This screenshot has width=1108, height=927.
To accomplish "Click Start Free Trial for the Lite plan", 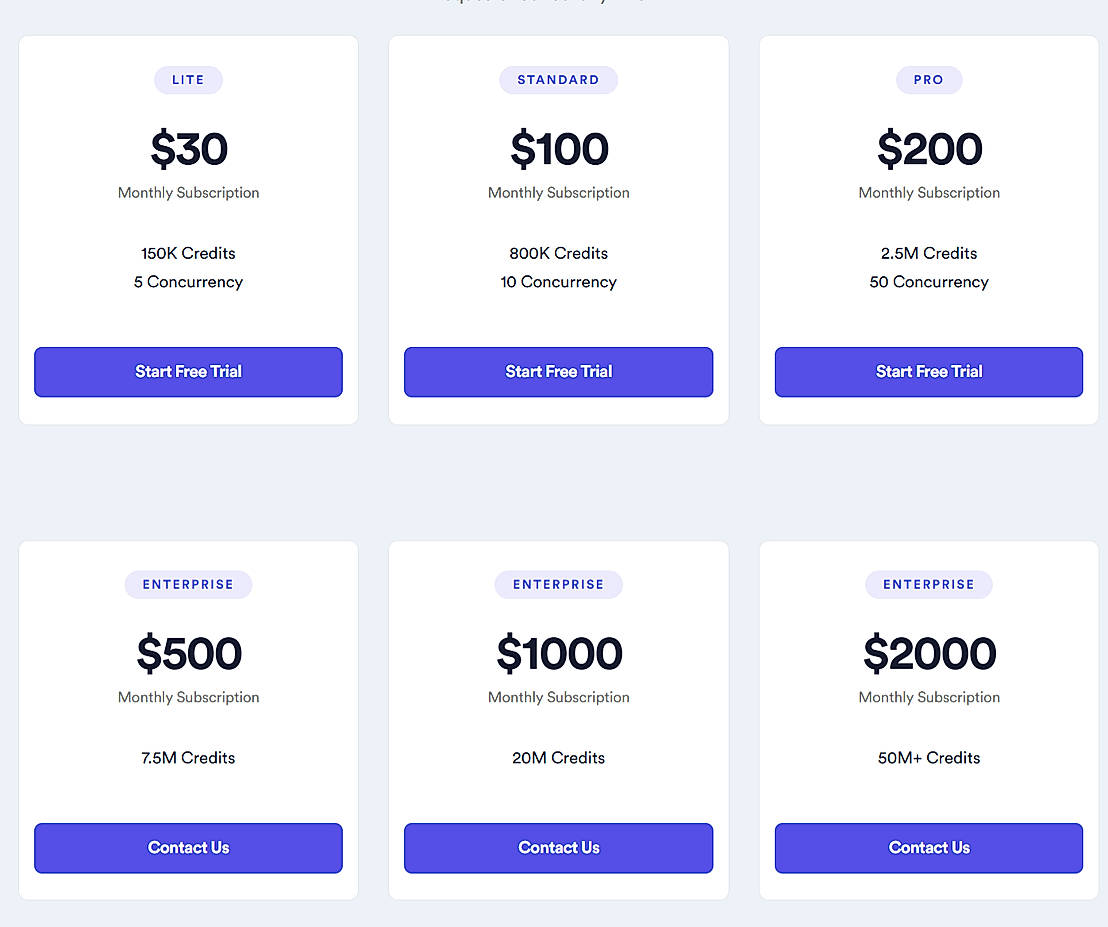I will point(188,372).
